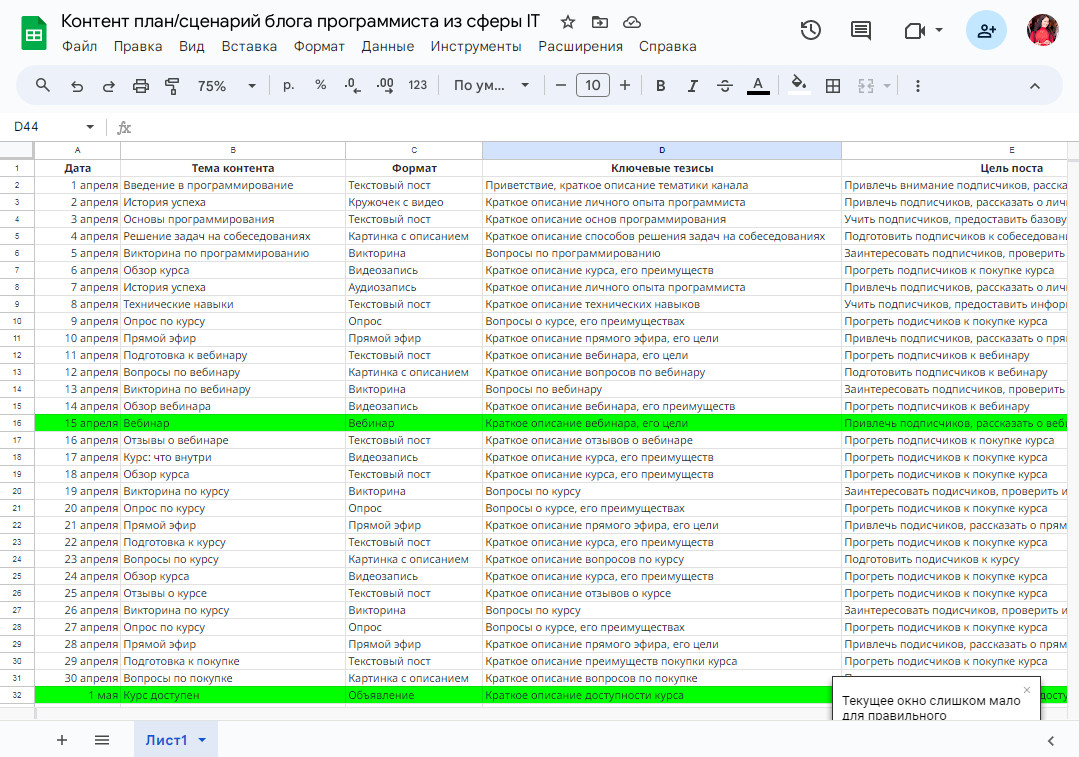Toggle bold formatting
1079x757 pixels.
[x=661, y=86]
